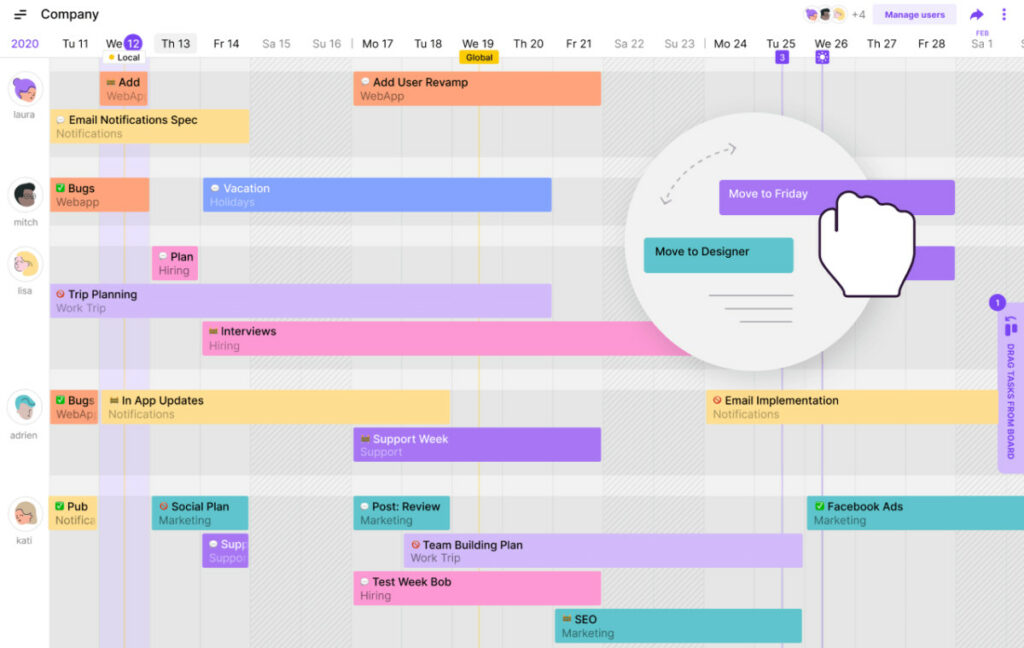Click the yellow Global marker under We 19
1024x648 pixels.
479,58
